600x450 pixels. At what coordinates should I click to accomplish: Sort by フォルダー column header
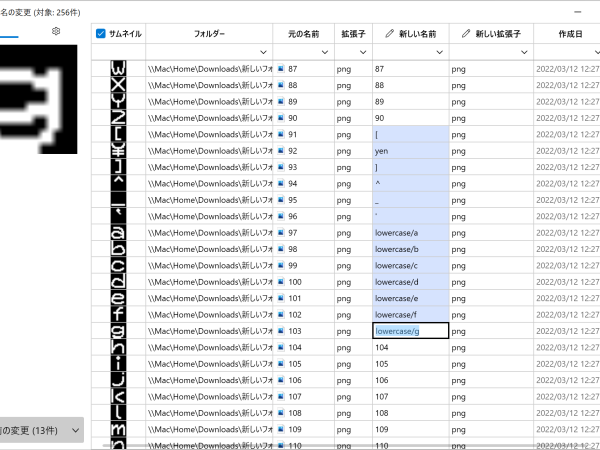[209, 34]
